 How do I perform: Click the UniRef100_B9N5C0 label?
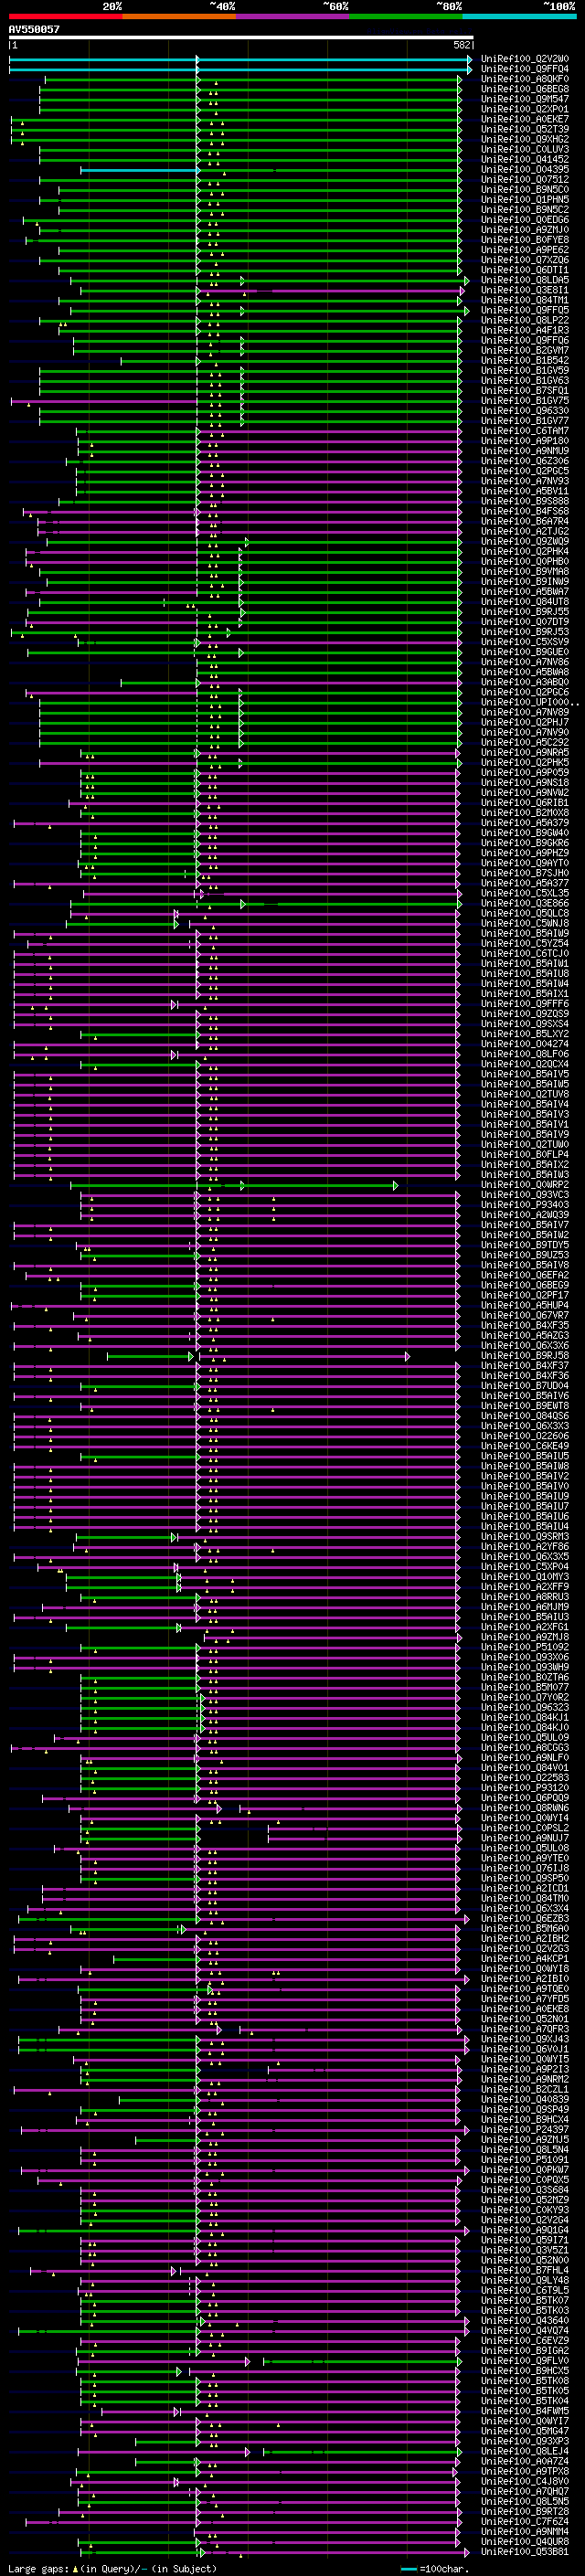(525, 189)
